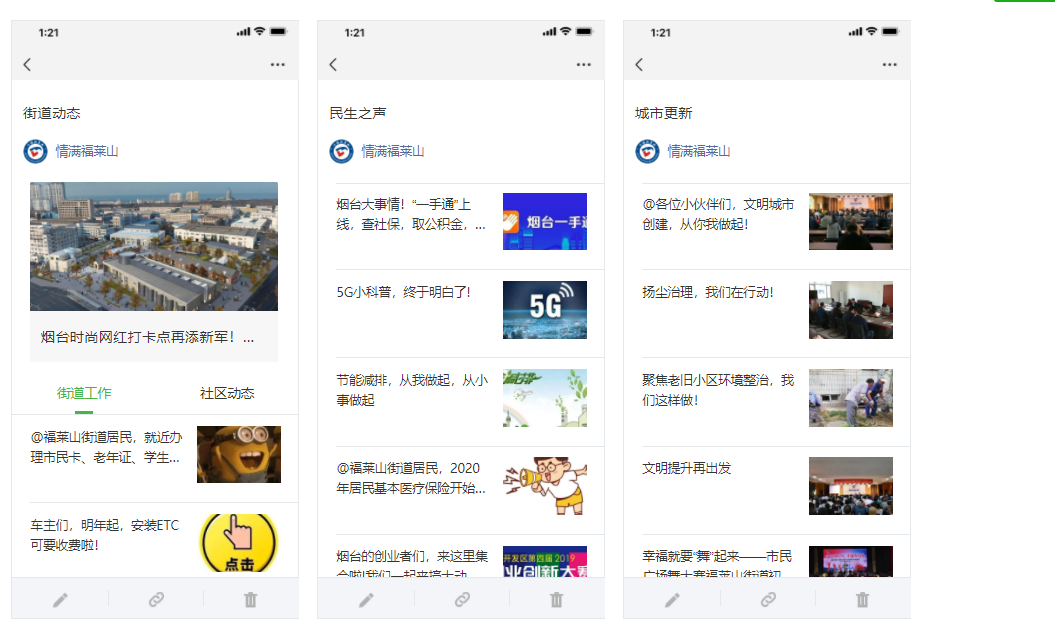Viewport: 1055px width, 629px height.
Task: Click the minion thumbnail beside 福莱山街道居民 article
Action: pyautogui.click(x=238, y=454)
